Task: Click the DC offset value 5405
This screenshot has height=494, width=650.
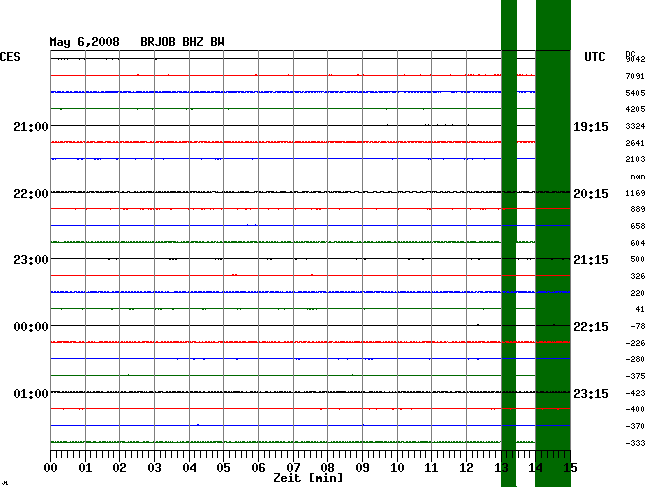Action: (x=635, y=93)
